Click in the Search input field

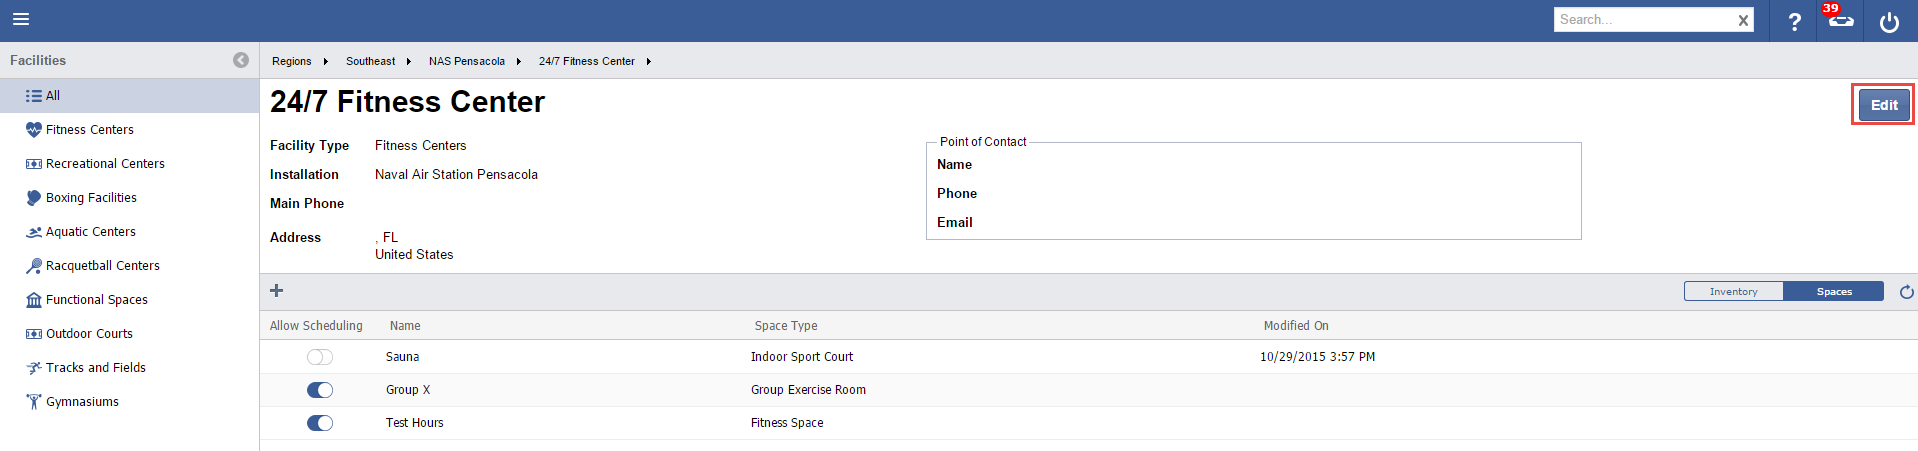click(1642, 20)
